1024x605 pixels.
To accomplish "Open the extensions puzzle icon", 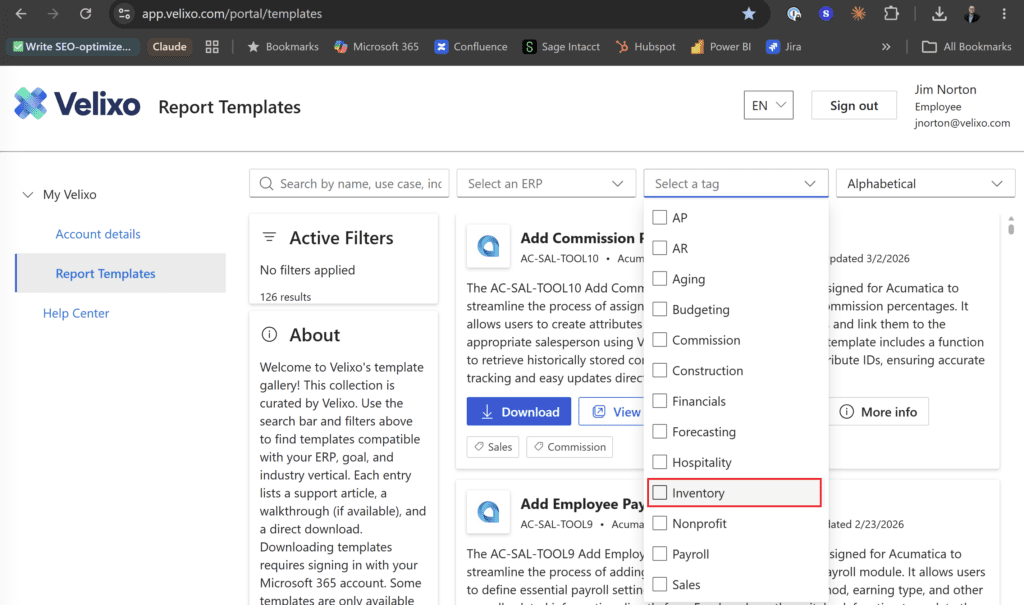I will click(x=891, y=14).
